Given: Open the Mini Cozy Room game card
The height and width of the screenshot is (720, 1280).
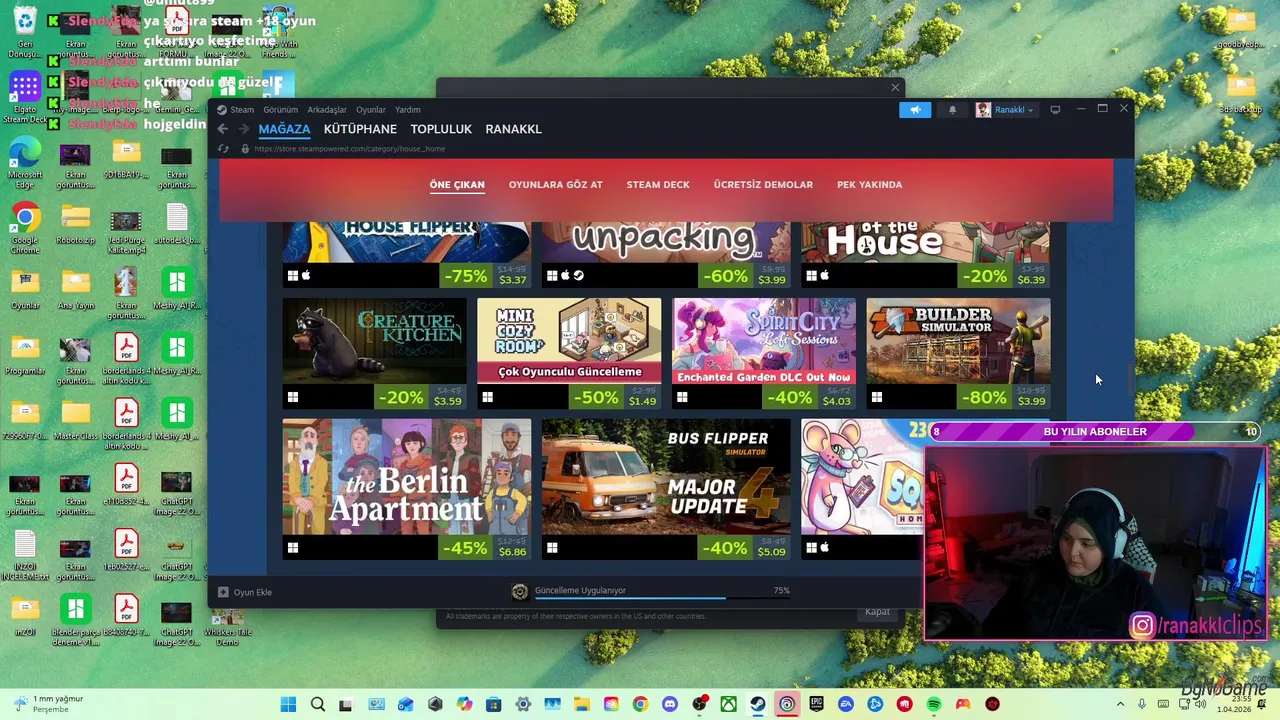Looking at the screenshot, I should pyautogui.click(x=569, y=353).
